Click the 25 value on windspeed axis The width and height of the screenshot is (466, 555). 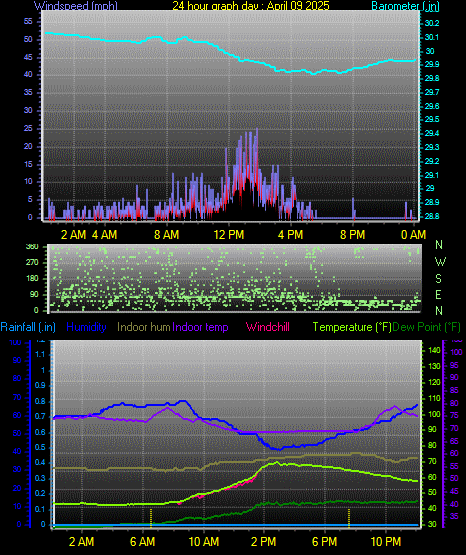[x=28, y=128]
